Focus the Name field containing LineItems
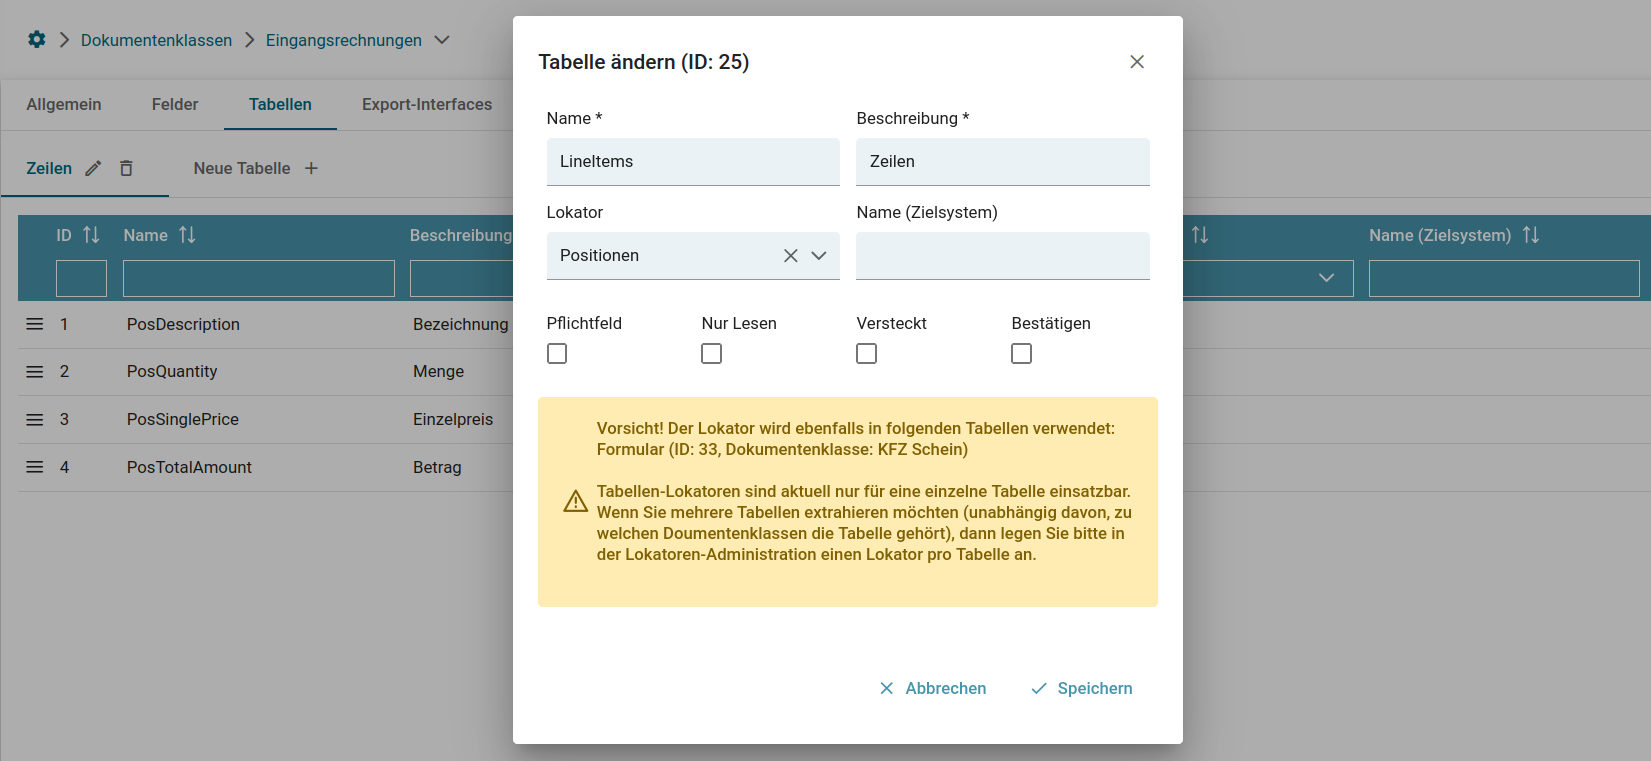The height and width of the screenshot is (761, 1651). [693, 162]
